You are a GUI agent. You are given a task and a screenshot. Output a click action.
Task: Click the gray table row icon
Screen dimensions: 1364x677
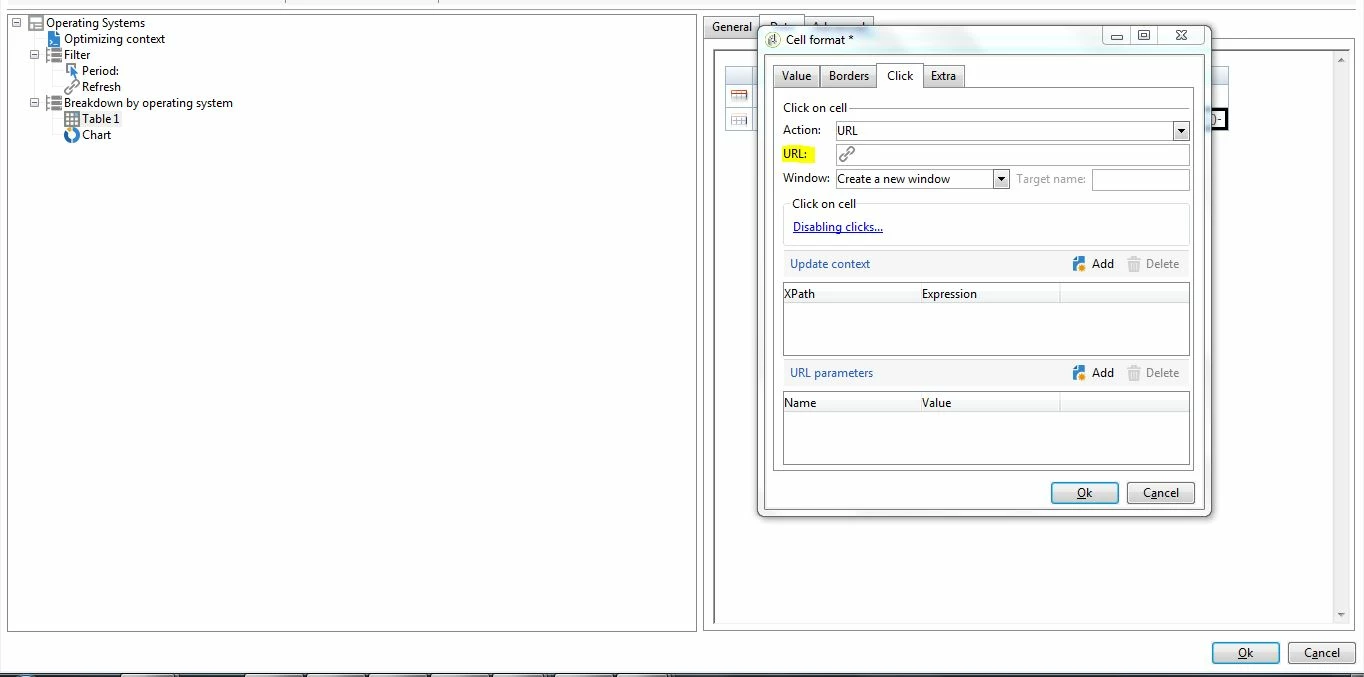tap(739, 120)
